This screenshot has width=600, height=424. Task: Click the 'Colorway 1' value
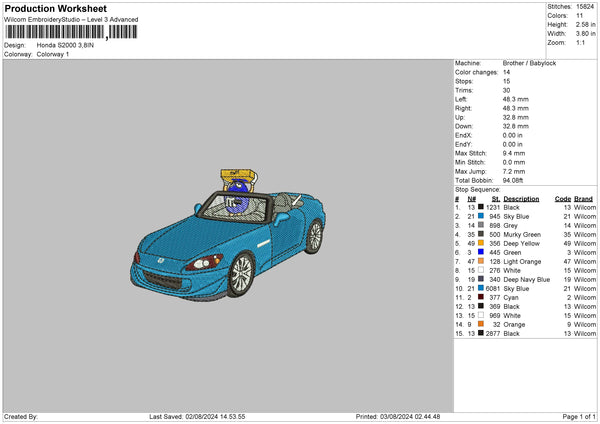point(53,54)
